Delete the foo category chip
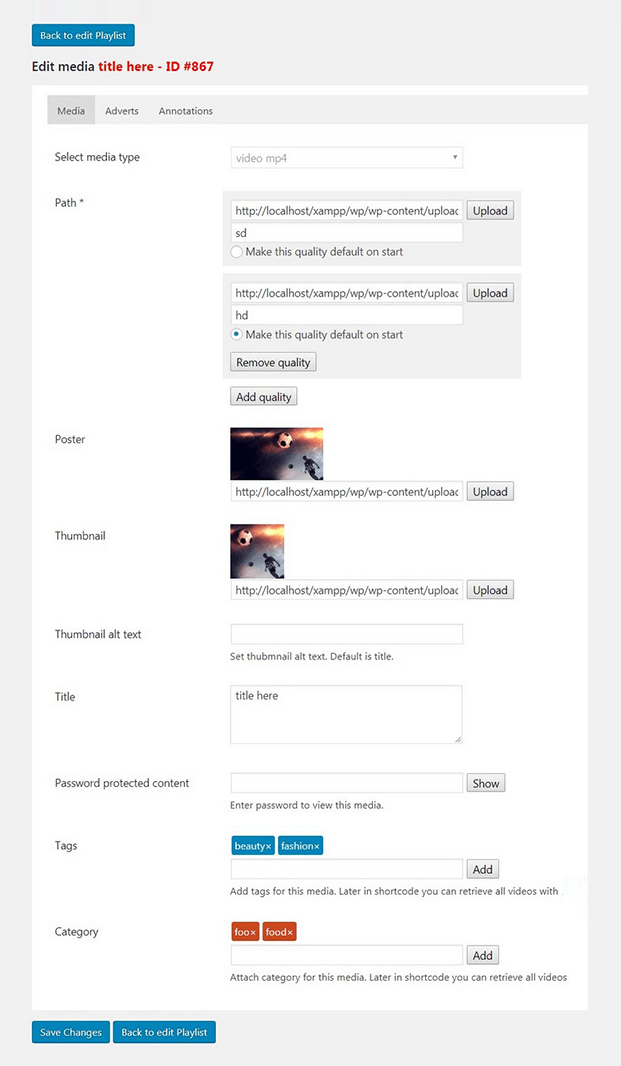The image size is (621, 1066). [x=253, y=932]
